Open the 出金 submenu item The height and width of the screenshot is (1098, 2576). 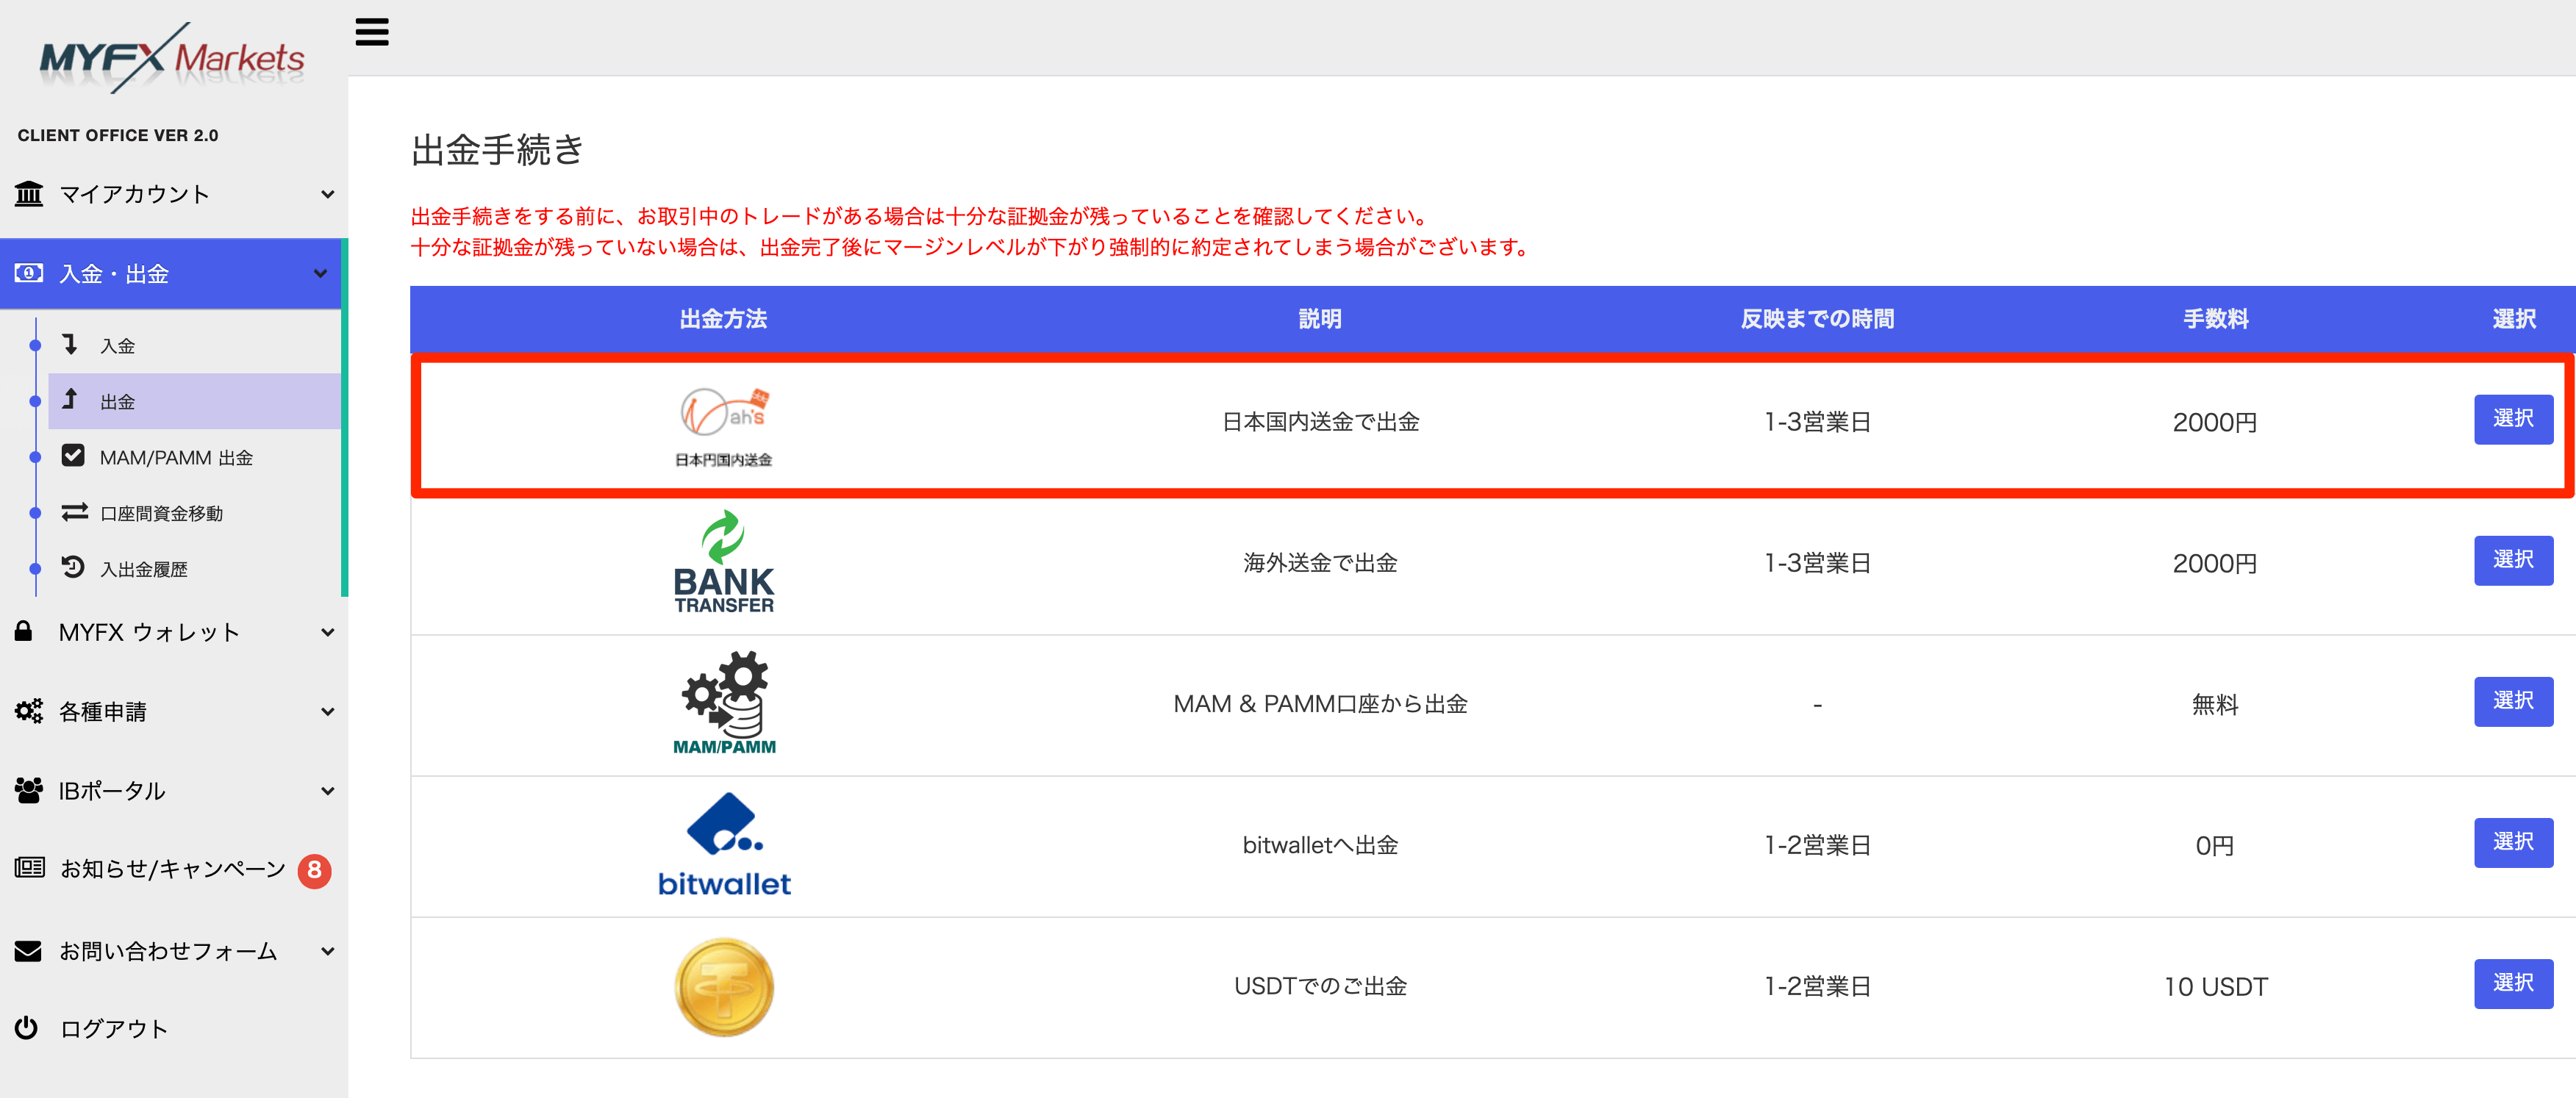point(195,401)
